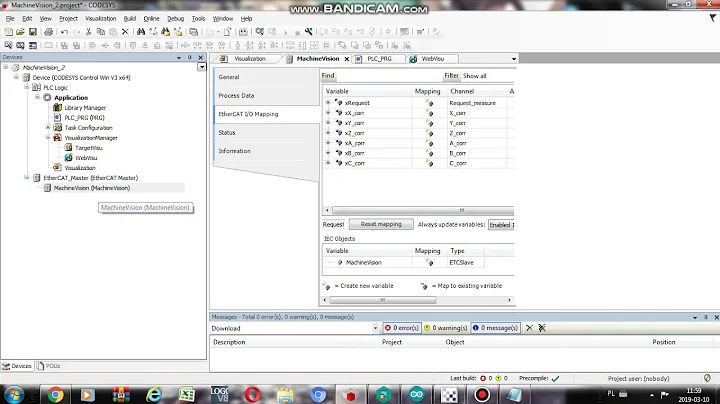Viewport: 720px width, 404px height.
Task: Open Google Chrome from the taskbar
Action: [56, 395]
